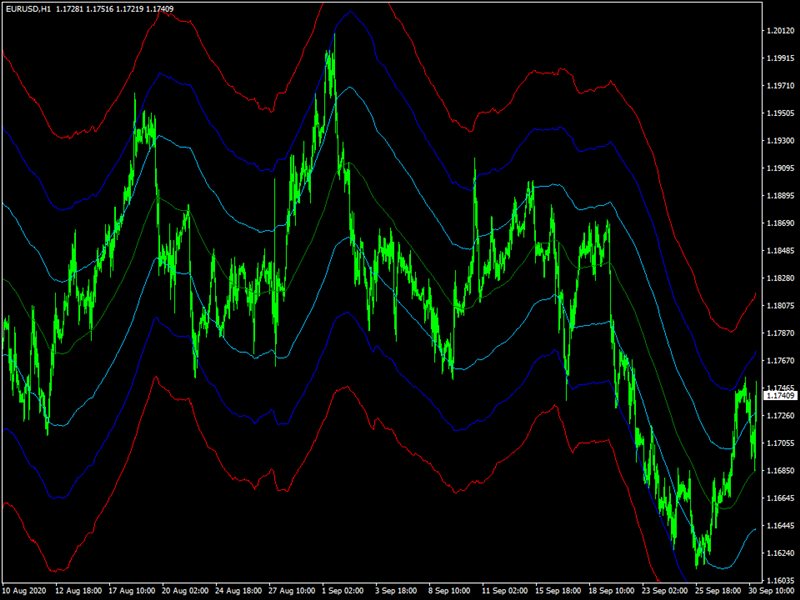Image resolution: width=800 pixels, height=600 pixels.
Task: Select price level 1.16645 on the scale
Action: tap(781, 498)
